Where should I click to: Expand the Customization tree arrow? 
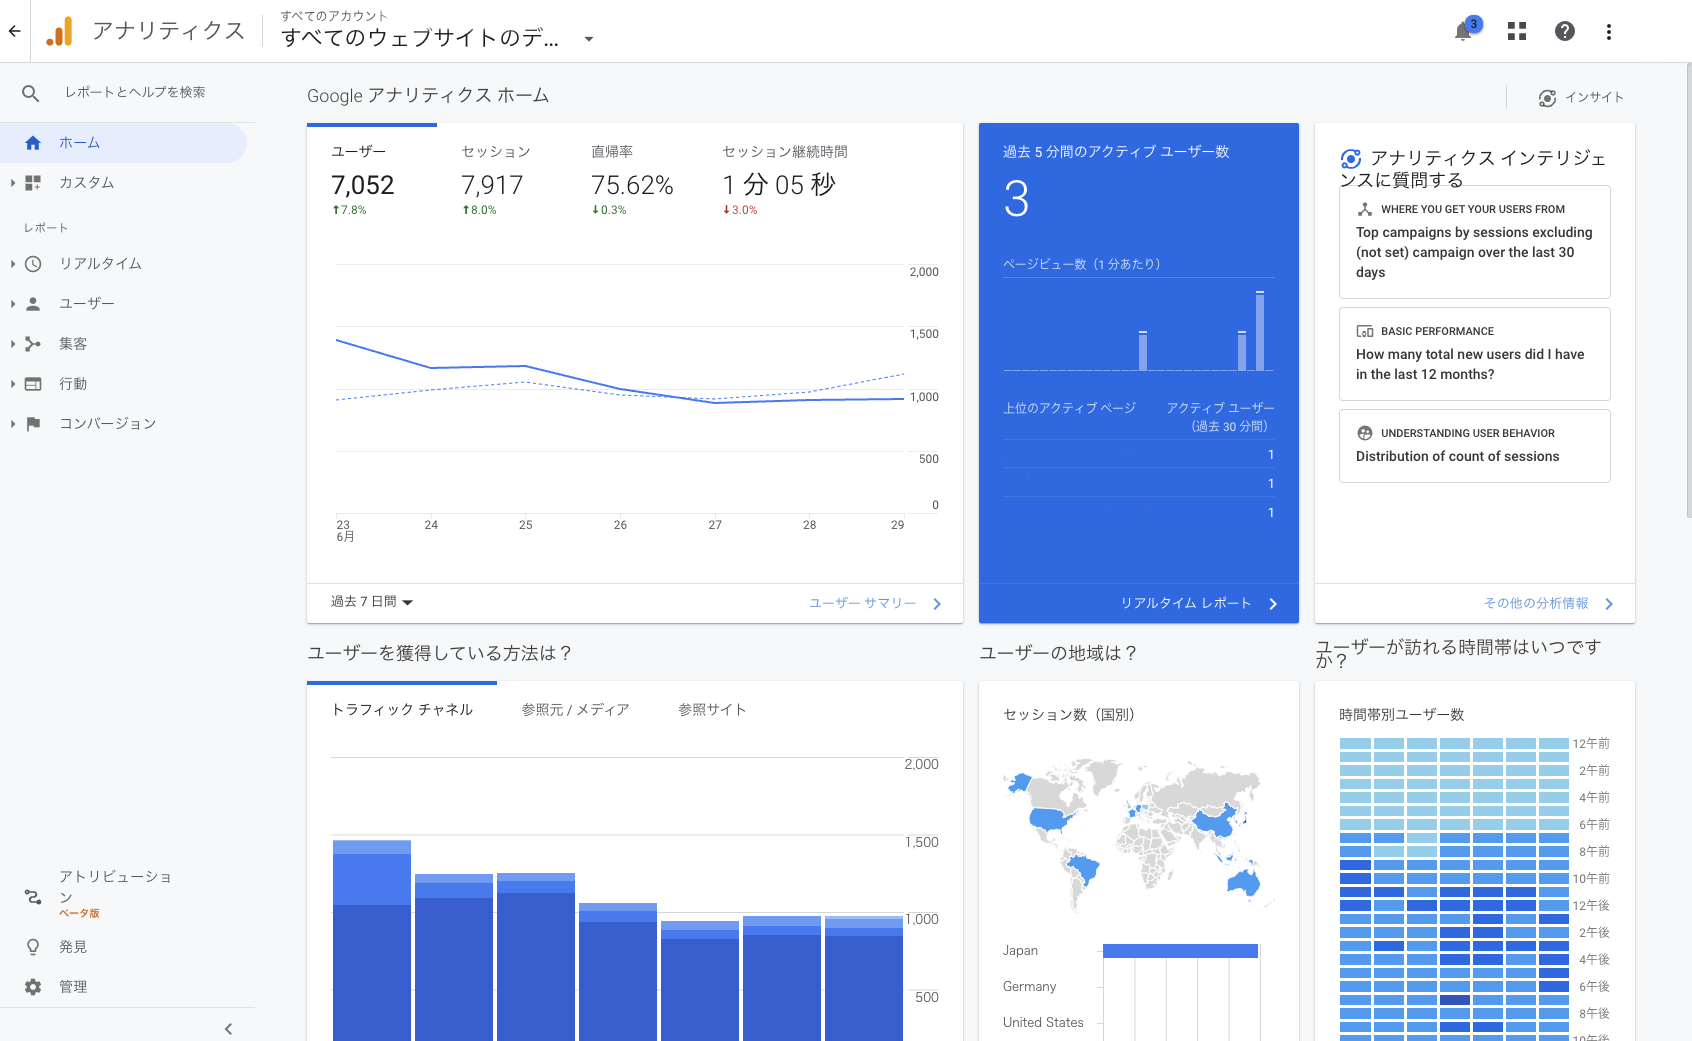(x=13, y=183)
